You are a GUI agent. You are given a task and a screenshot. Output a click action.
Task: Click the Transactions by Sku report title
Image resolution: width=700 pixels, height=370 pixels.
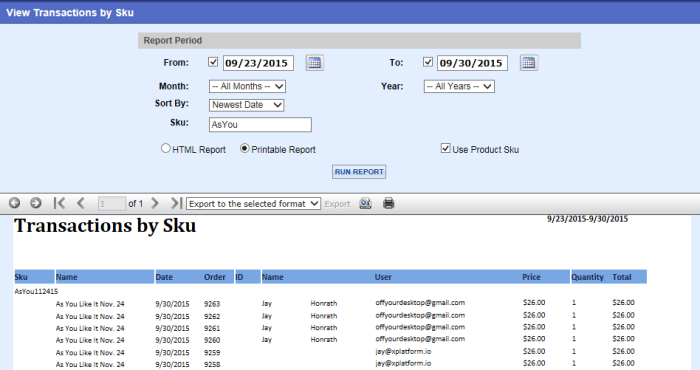point(105,226)
